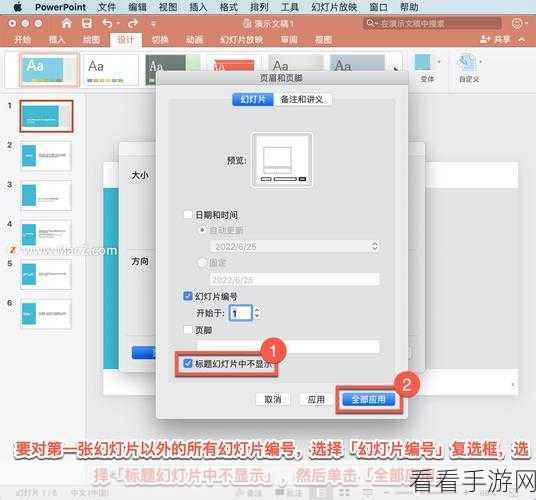Open the 幻灯片放映 menu in the menu bar

tap(334, 7)
